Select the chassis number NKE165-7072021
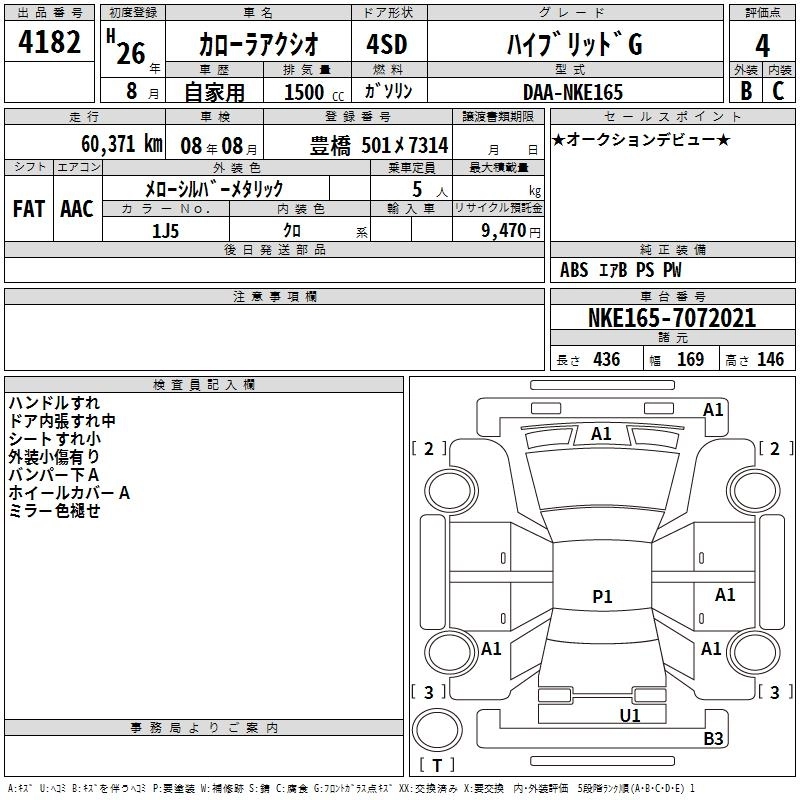The height and width of the screenshot is (800, 800). [672, 318]
